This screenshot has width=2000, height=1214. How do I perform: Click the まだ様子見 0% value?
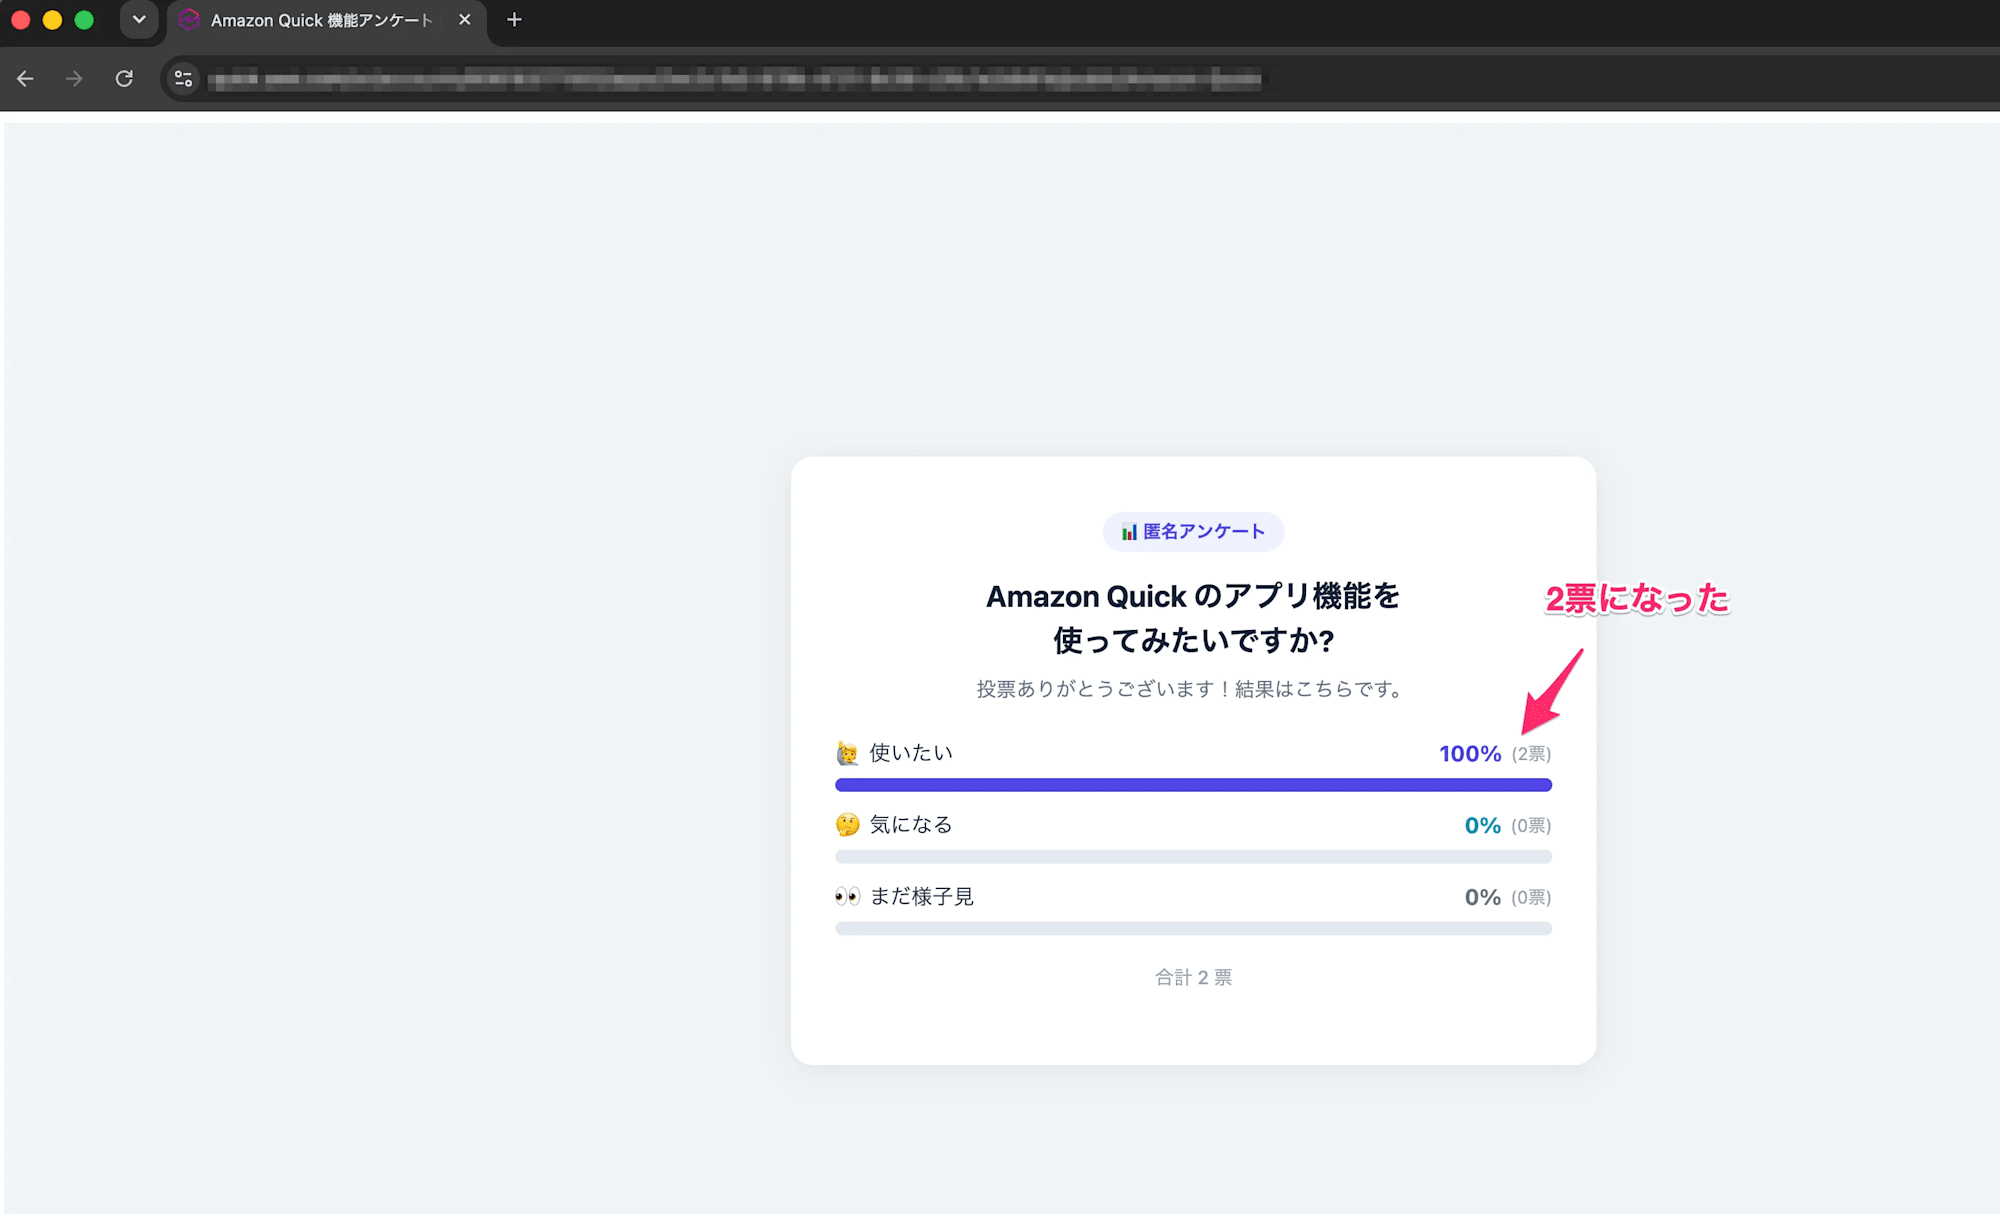1483,898
